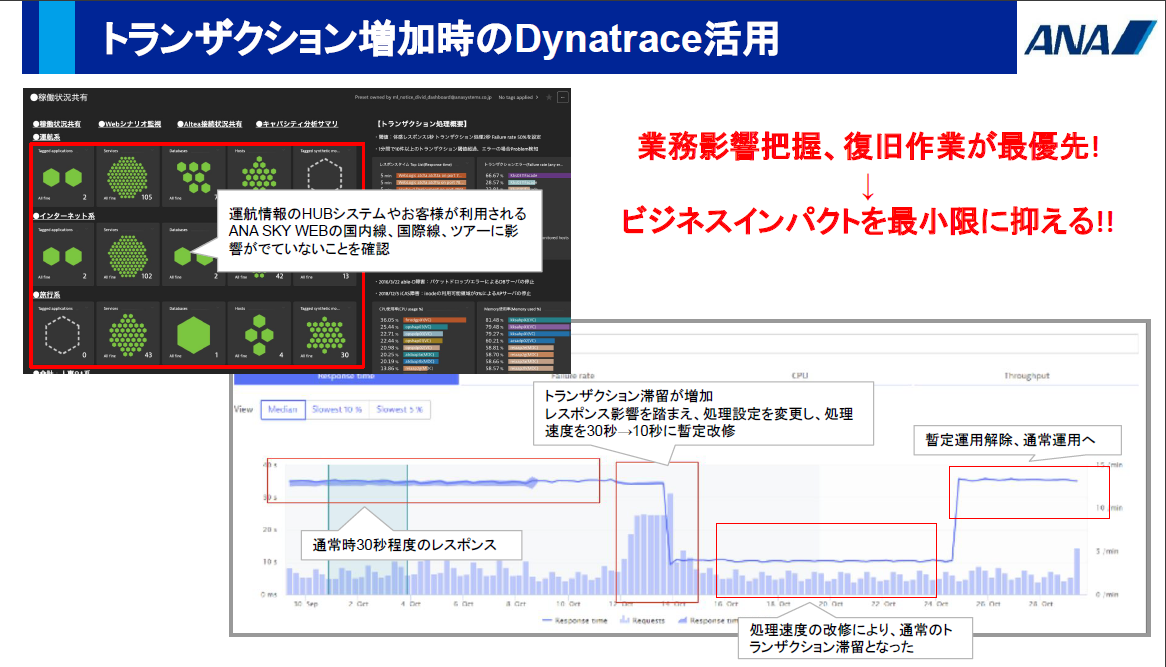Select the Slowest 10 % view option
Screen dimensions: 1166x667
pyautogui.click(x=337, y=410)
